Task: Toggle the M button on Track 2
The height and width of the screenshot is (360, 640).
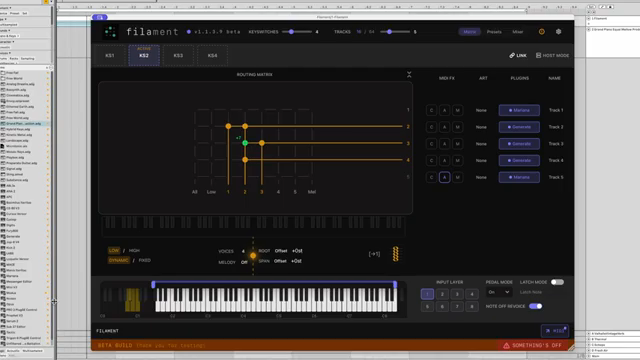Action: pos(458,127)
